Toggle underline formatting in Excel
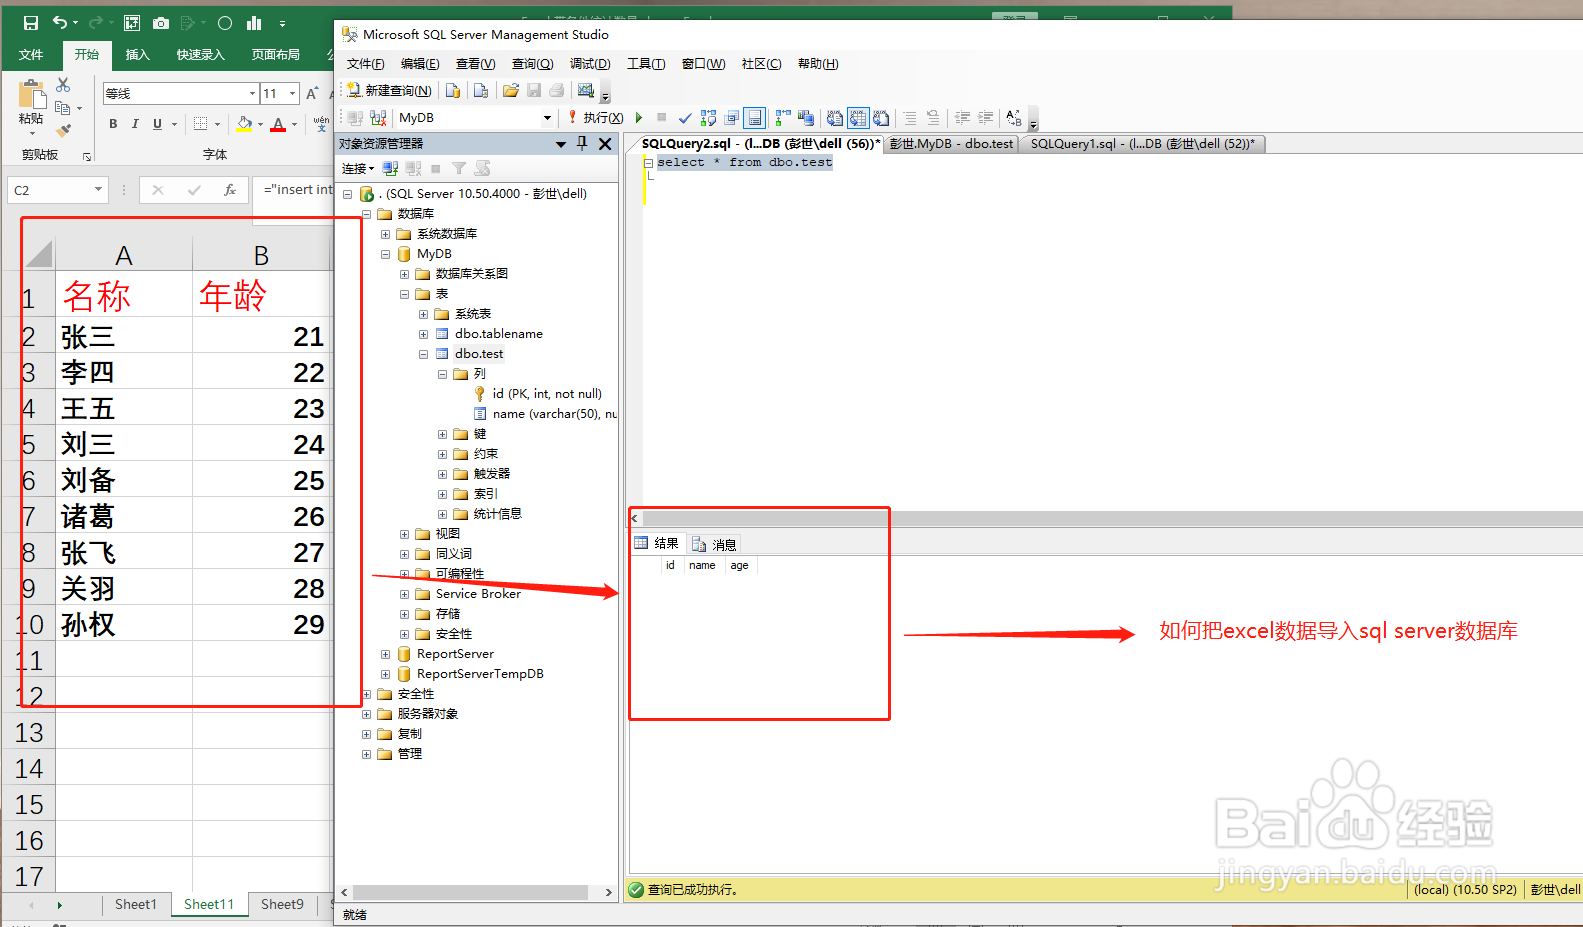 click(x=157, y=124)
